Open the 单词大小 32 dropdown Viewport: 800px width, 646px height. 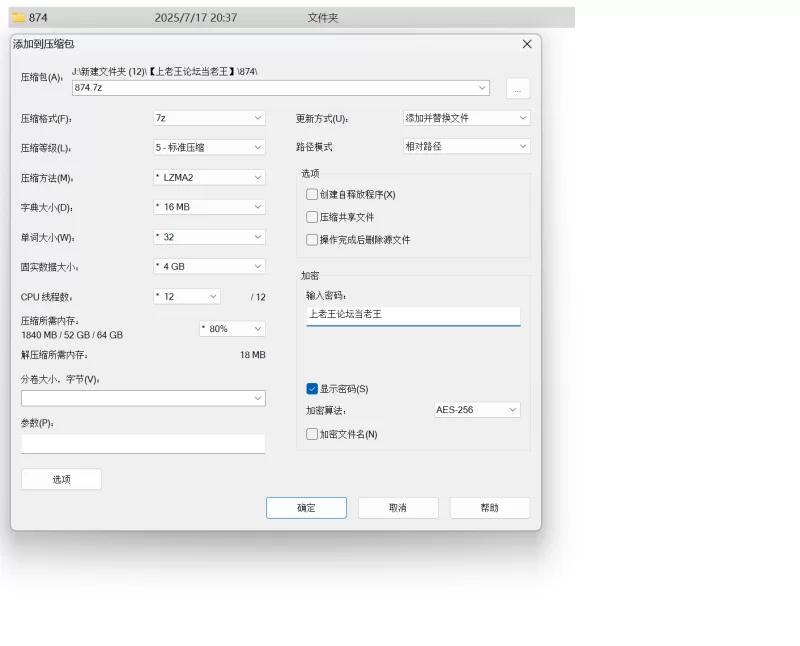(x=209, y=237)
